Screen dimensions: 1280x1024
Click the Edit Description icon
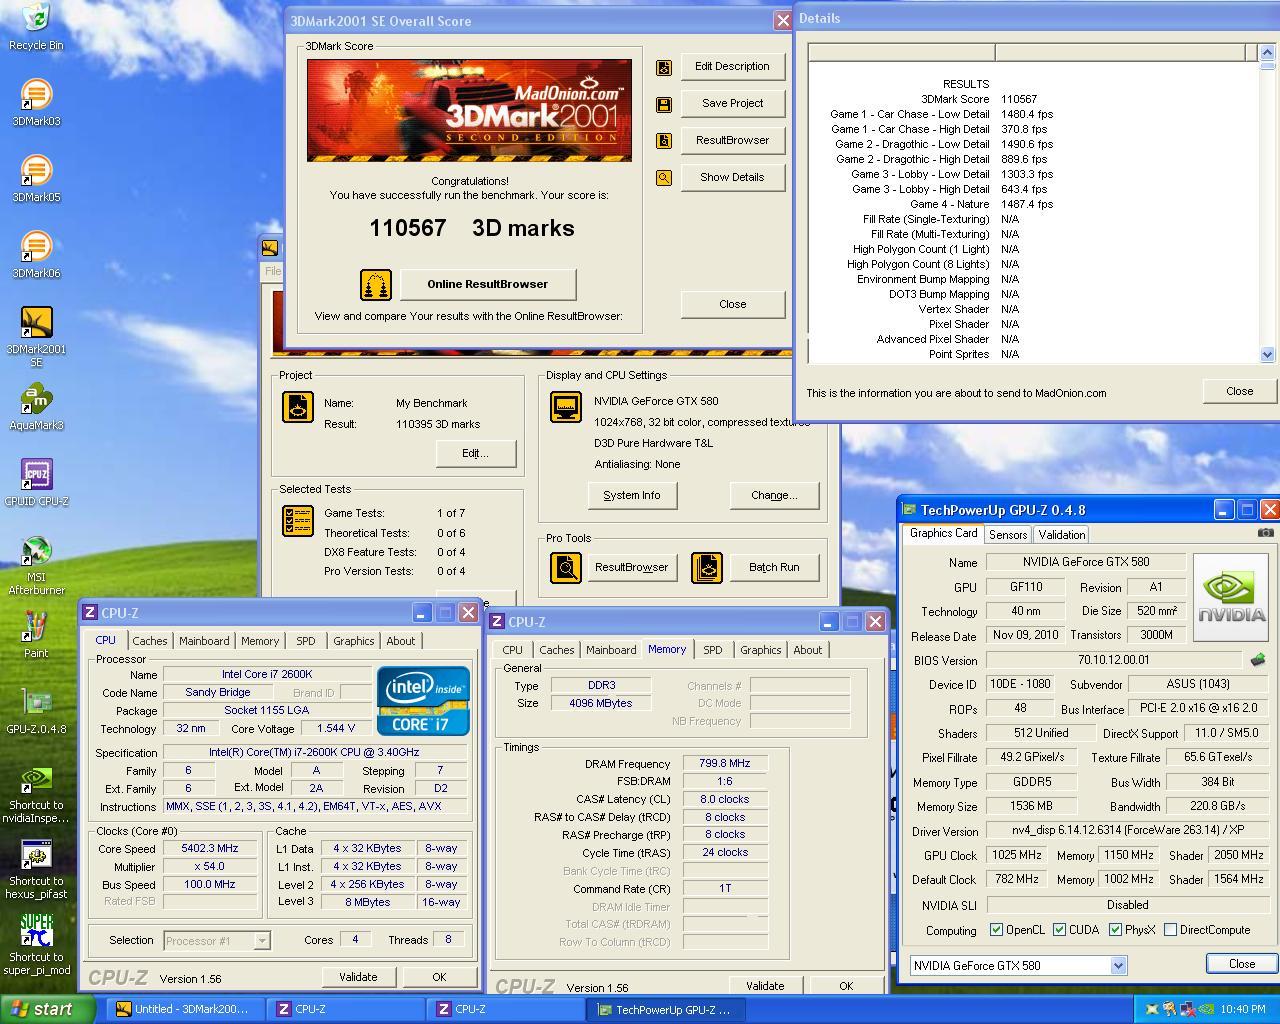(664, 67)
